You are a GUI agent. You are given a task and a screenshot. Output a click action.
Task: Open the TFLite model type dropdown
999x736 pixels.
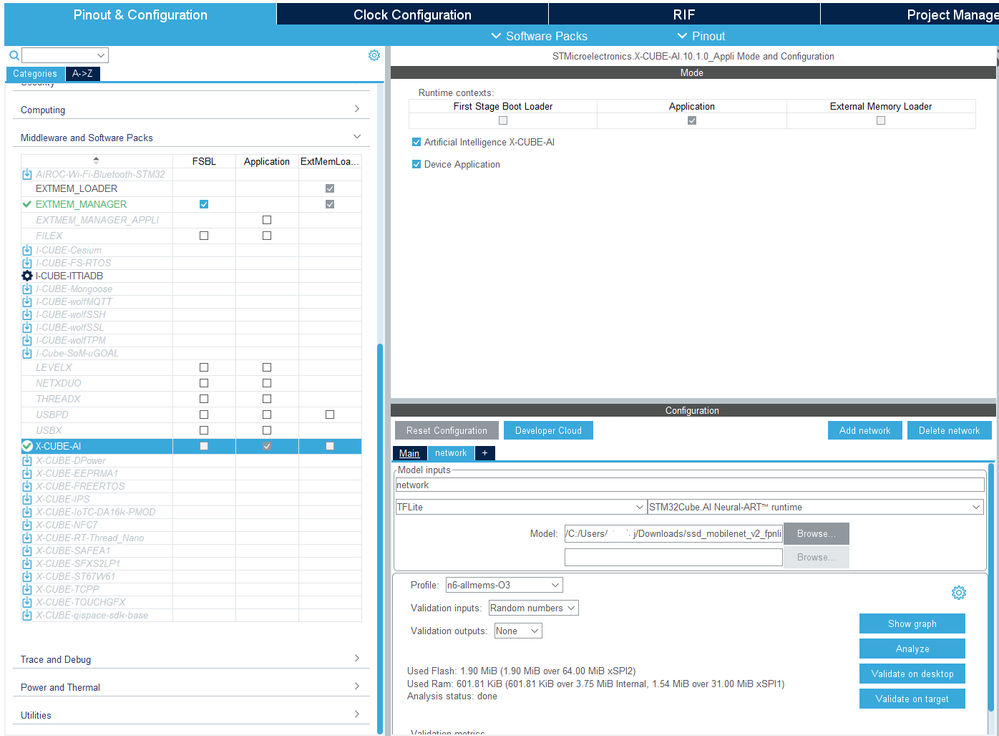pos(520,507)
